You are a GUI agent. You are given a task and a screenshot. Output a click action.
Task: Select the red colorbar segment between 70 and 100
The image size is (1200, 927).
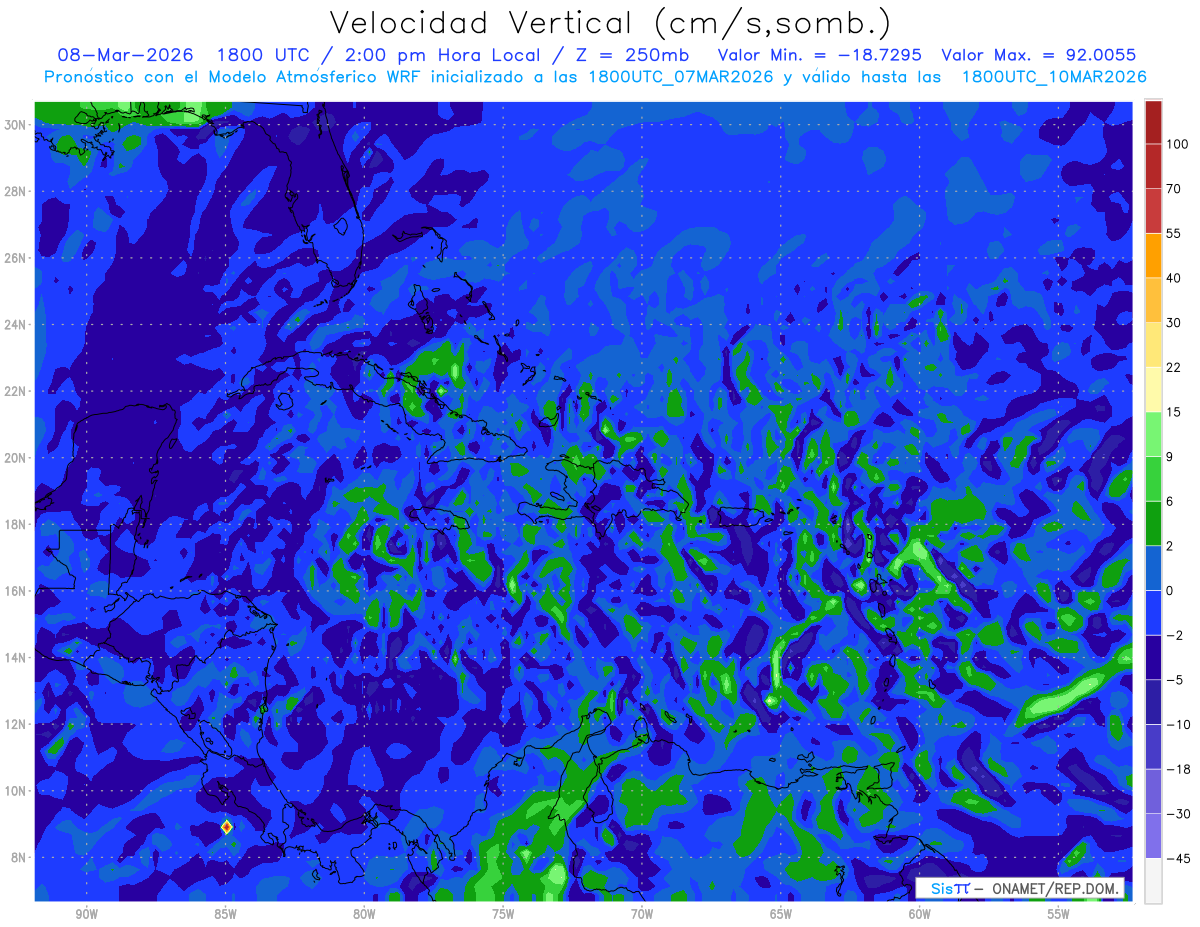click(x=1153, y=166)
